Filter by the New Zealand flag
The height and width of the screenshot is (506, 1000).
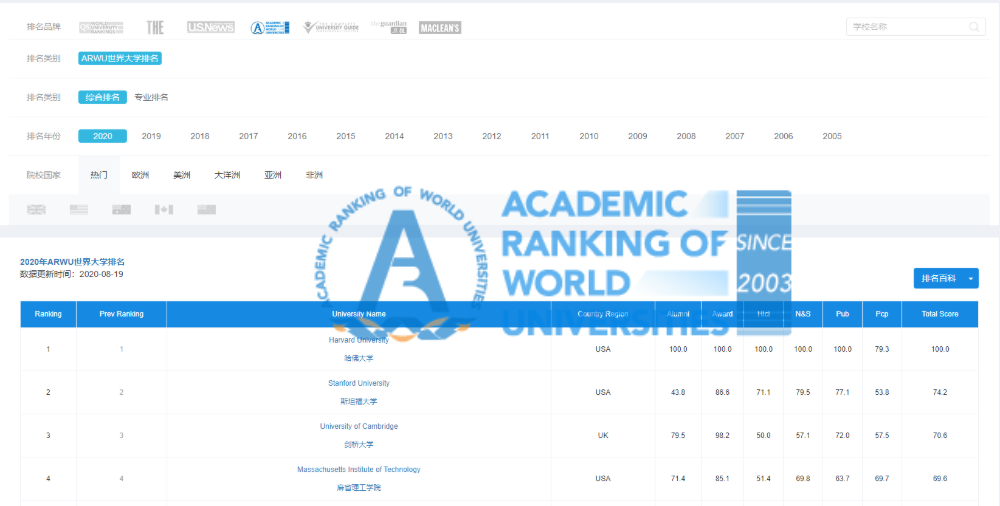207,209
